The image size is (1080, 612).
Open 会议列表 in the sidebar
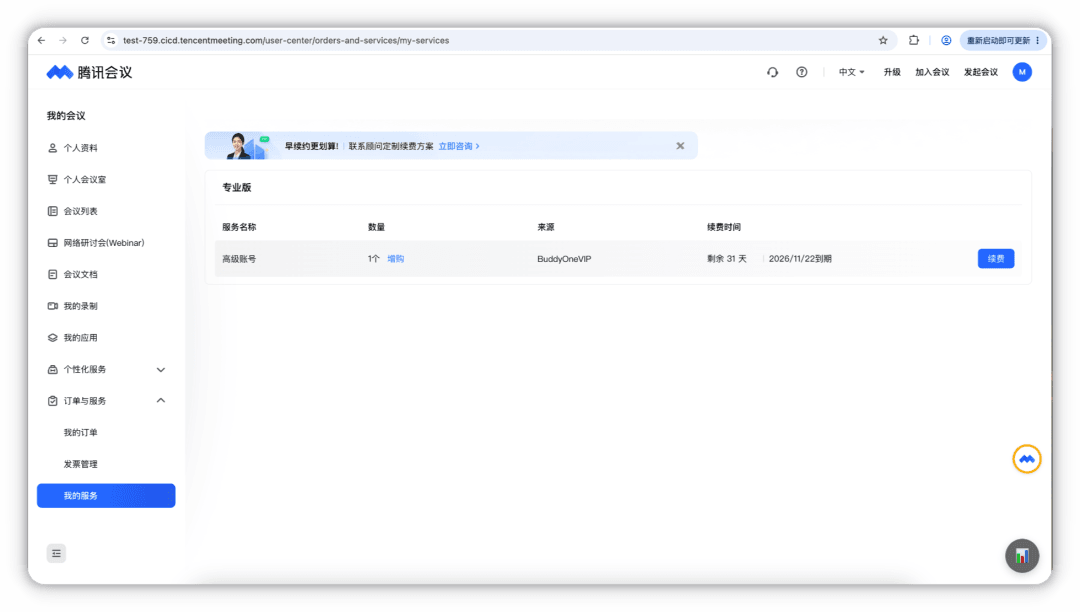106,211
